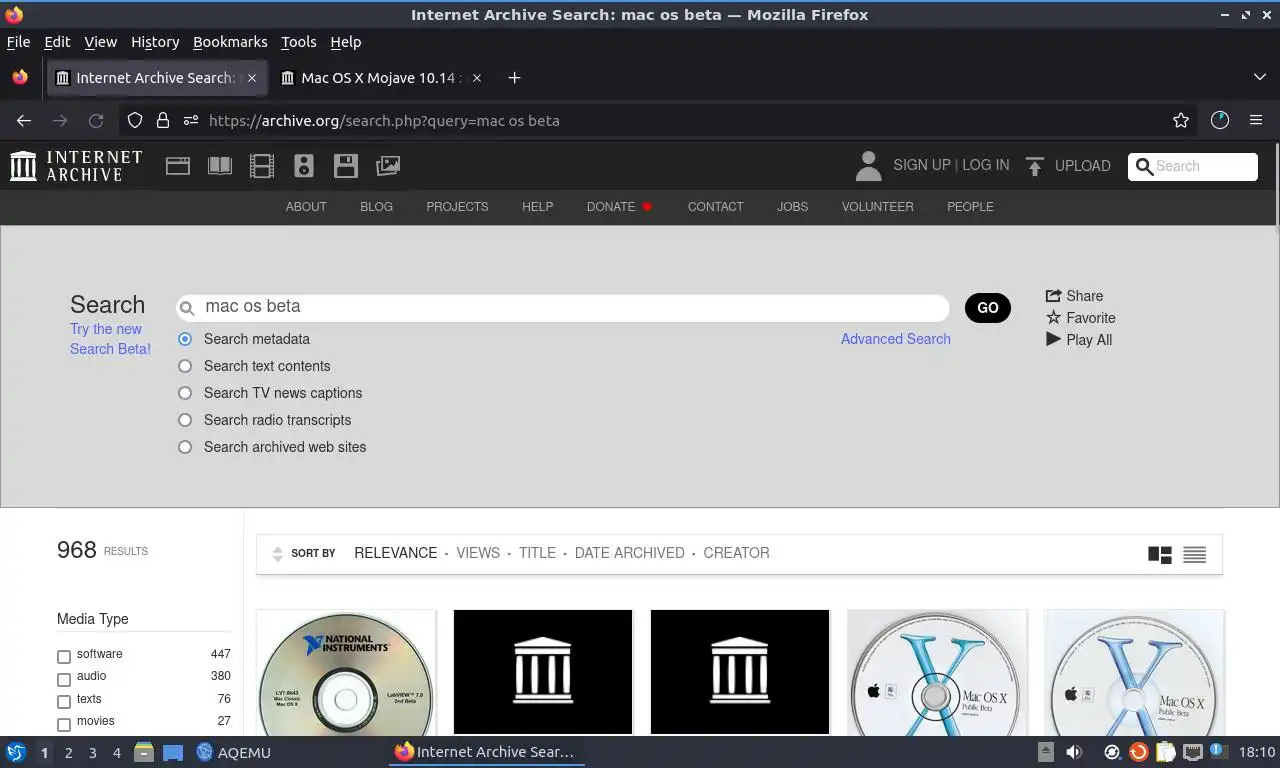
Task: Try the new Search Beta link
Action: (110, 339)
